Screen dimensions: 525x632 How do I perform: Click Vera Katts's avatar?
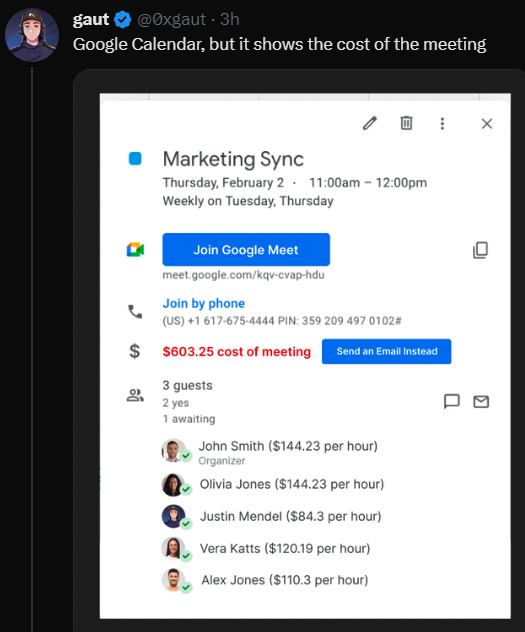coord(173,549)
